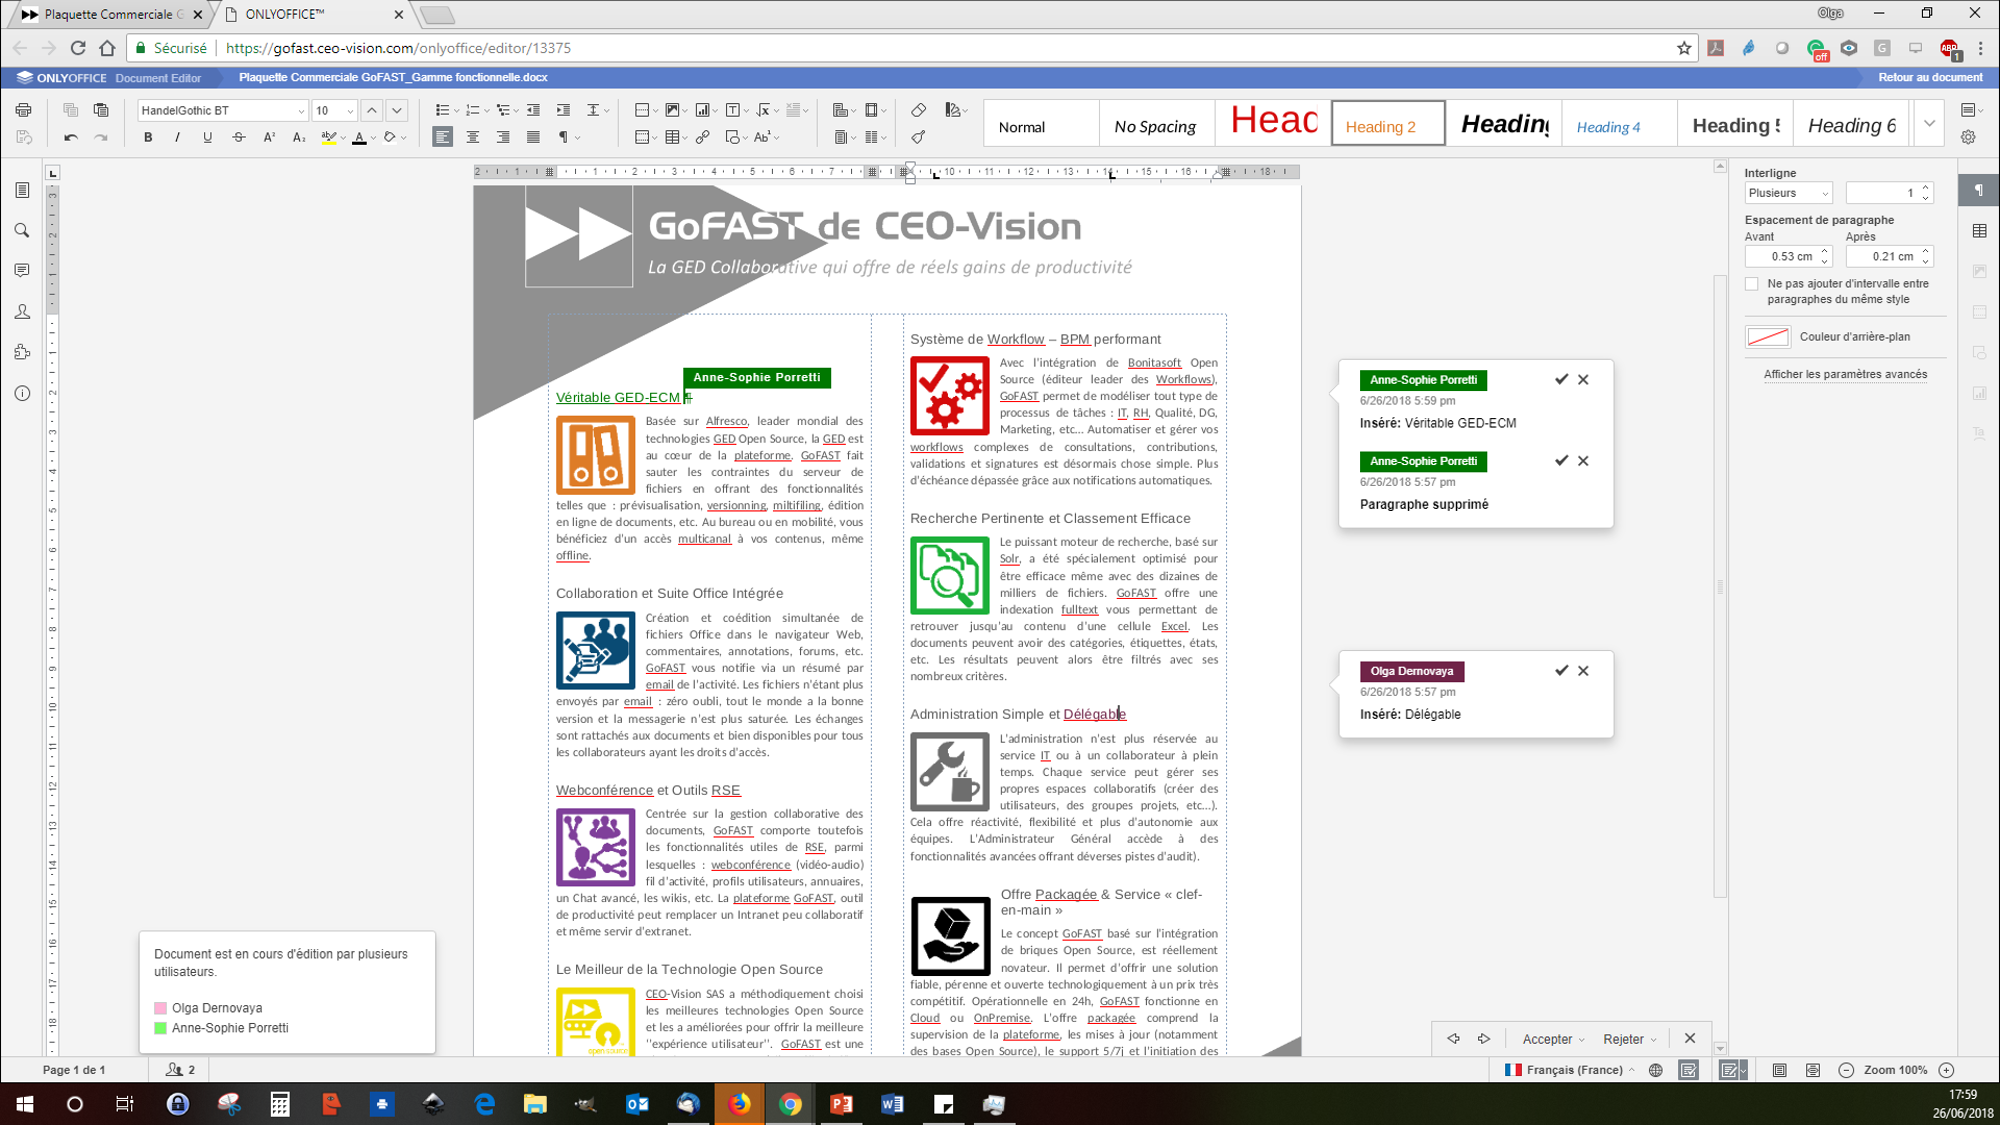The image size is (2000, 1125).
Task: Open the Comments panel in left sidebar
Action: point(22,271)
